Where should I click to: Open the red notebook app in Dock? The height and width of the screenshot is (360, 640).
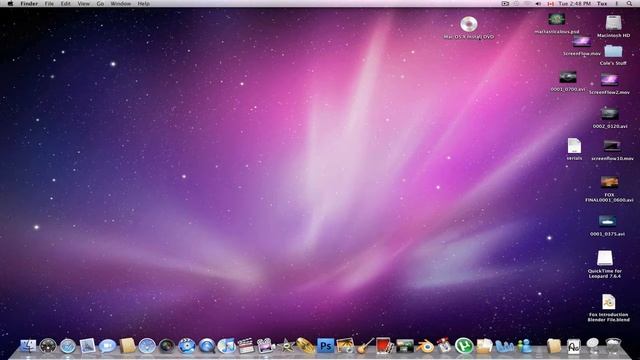(x=384, y=346)
